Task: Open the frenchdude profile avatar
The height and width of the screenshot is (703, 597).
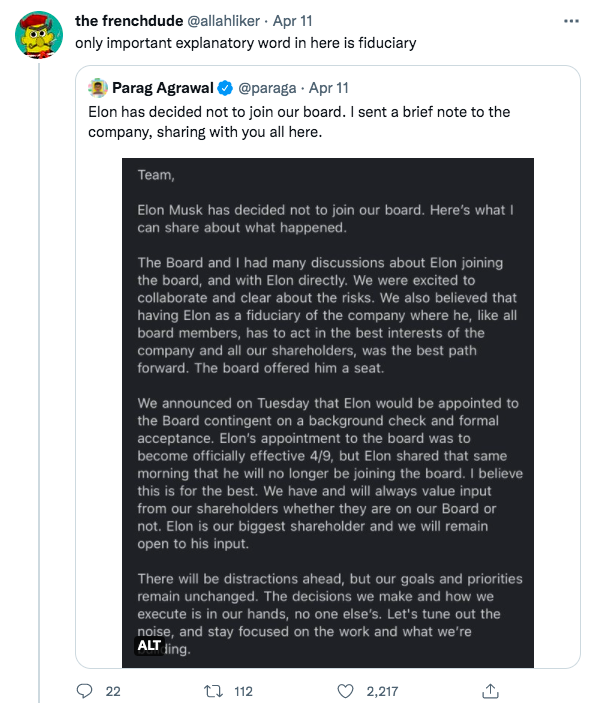Action: [x=39, y=35]
